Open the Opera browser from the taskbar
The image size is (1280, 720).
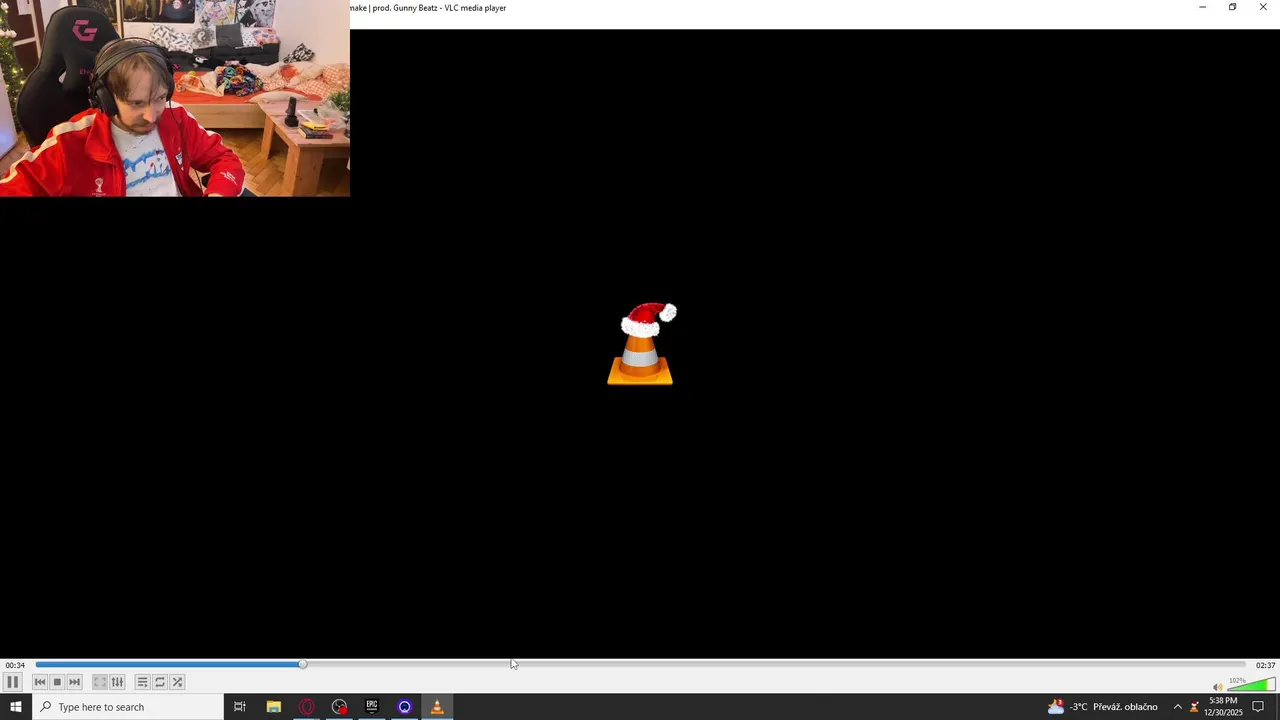click(306, 707)
